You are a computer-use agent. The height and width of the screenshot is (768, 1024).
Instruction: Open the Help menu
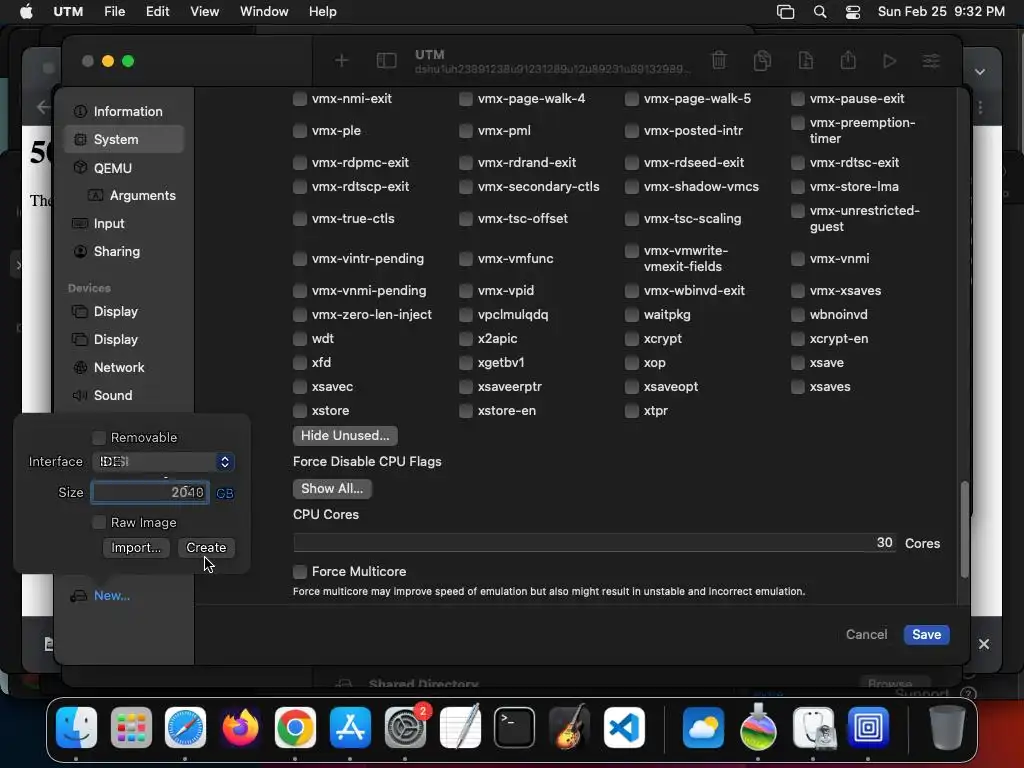coord(323,12)
